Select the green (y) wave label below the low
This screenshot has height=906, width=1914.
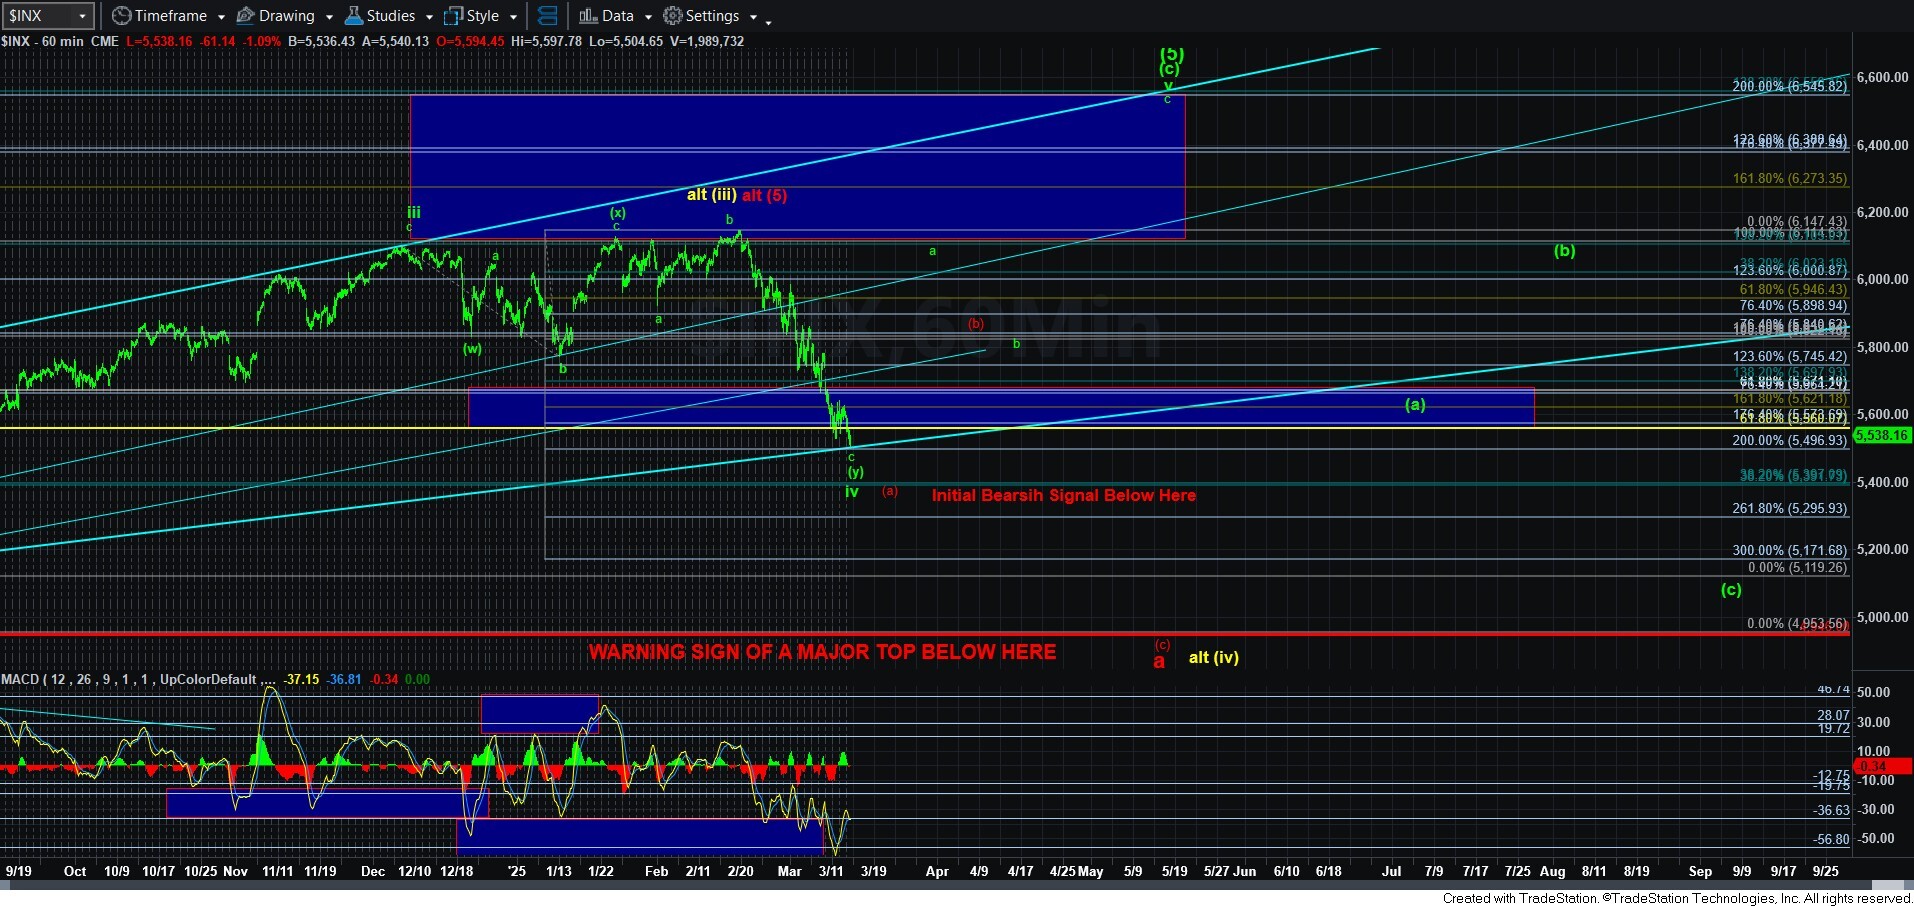(855, 472)
